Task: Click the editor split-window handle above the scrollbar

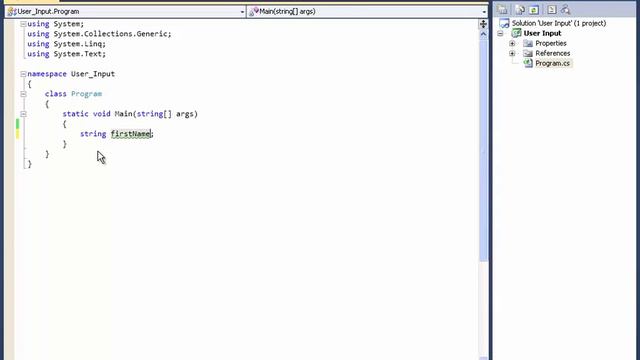Action: click(483, 24)
